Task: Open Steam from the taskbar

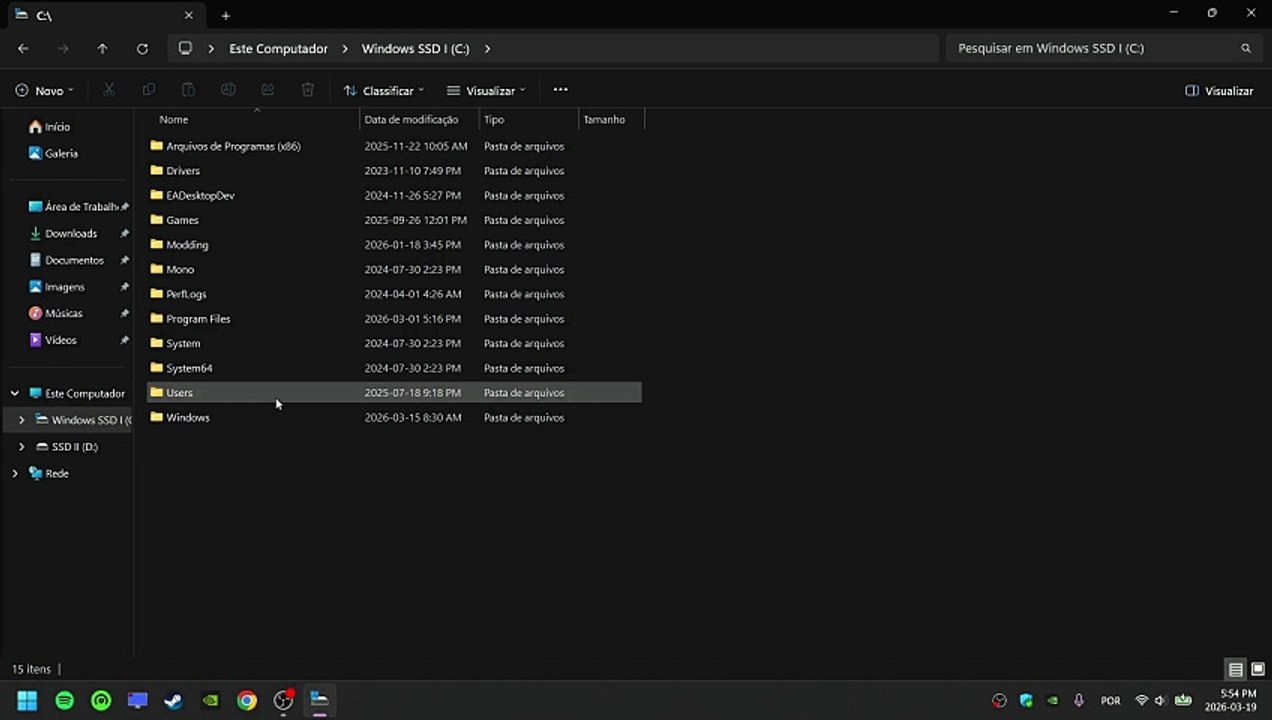Action: click(174, 701)
